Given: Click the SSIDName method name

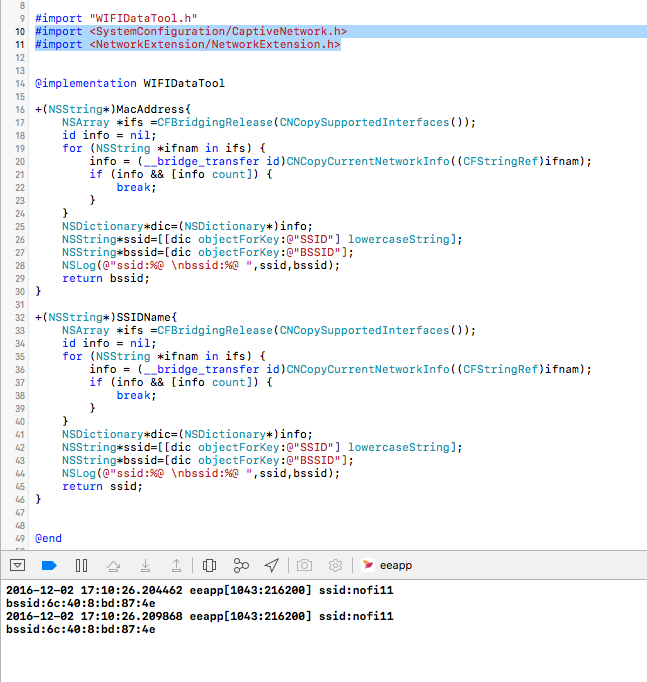Looking at the screenshot, I should [x=143, y=317].
